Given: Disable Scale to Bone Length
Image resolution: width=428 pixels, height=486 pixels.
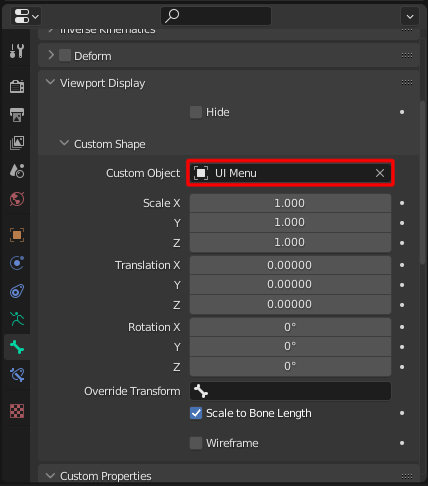Looking at the screenshot, I should [196, 413].
